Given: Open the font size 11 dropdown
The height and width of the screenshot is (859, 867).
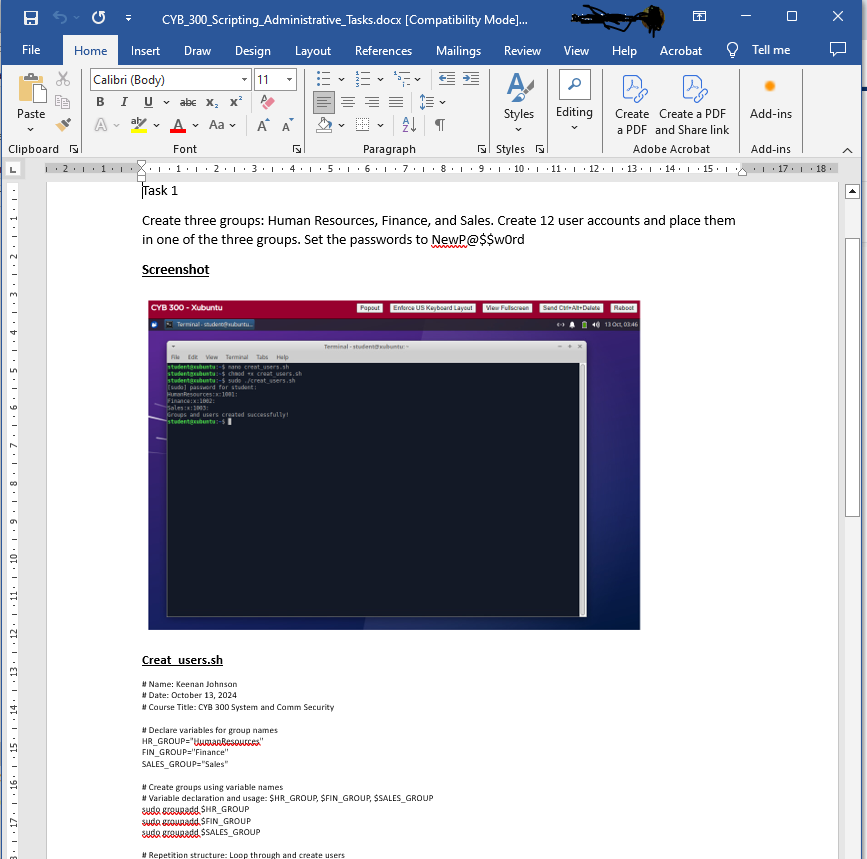Looking at the screenshot, I should coord(289,80).
